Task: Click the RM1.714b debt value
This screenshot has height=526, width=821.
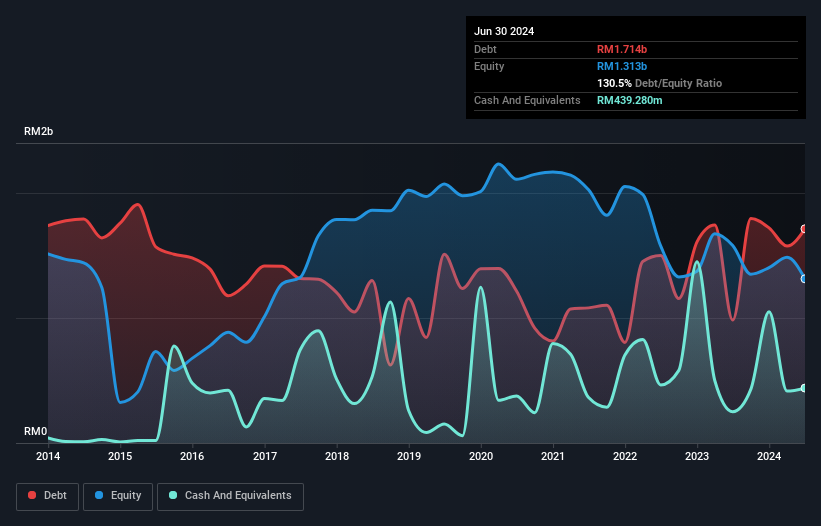Action: pos(622,49)
